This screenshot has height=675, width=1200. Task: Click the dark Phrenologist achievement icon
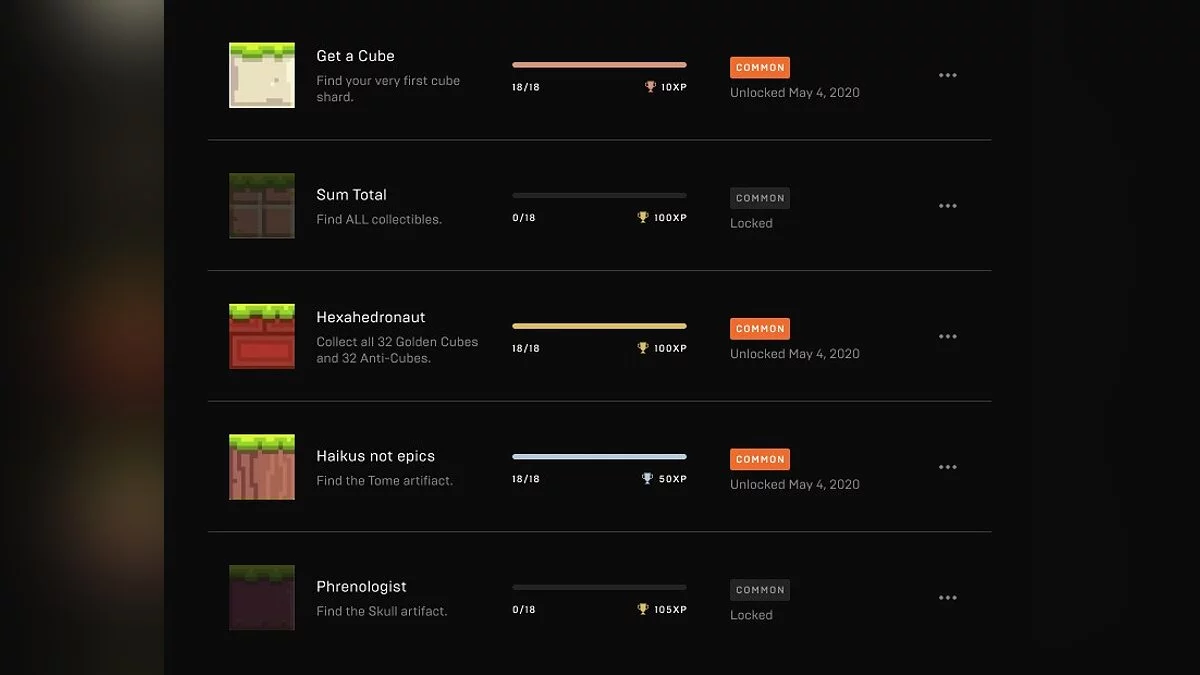point(262,598)
